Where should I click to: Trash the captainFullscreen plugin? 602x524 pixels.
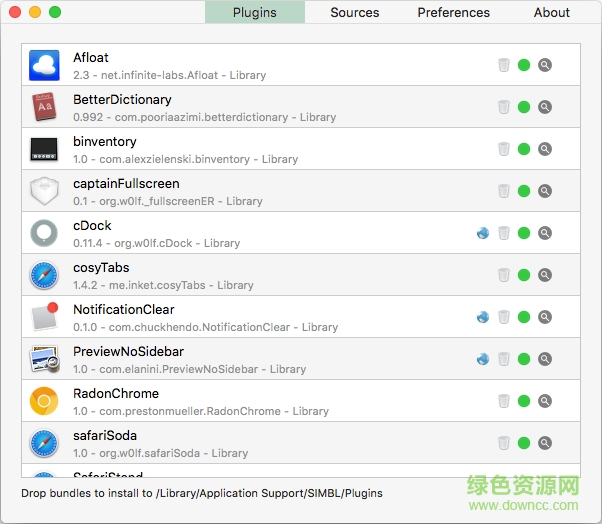click(x=504, y=191)
